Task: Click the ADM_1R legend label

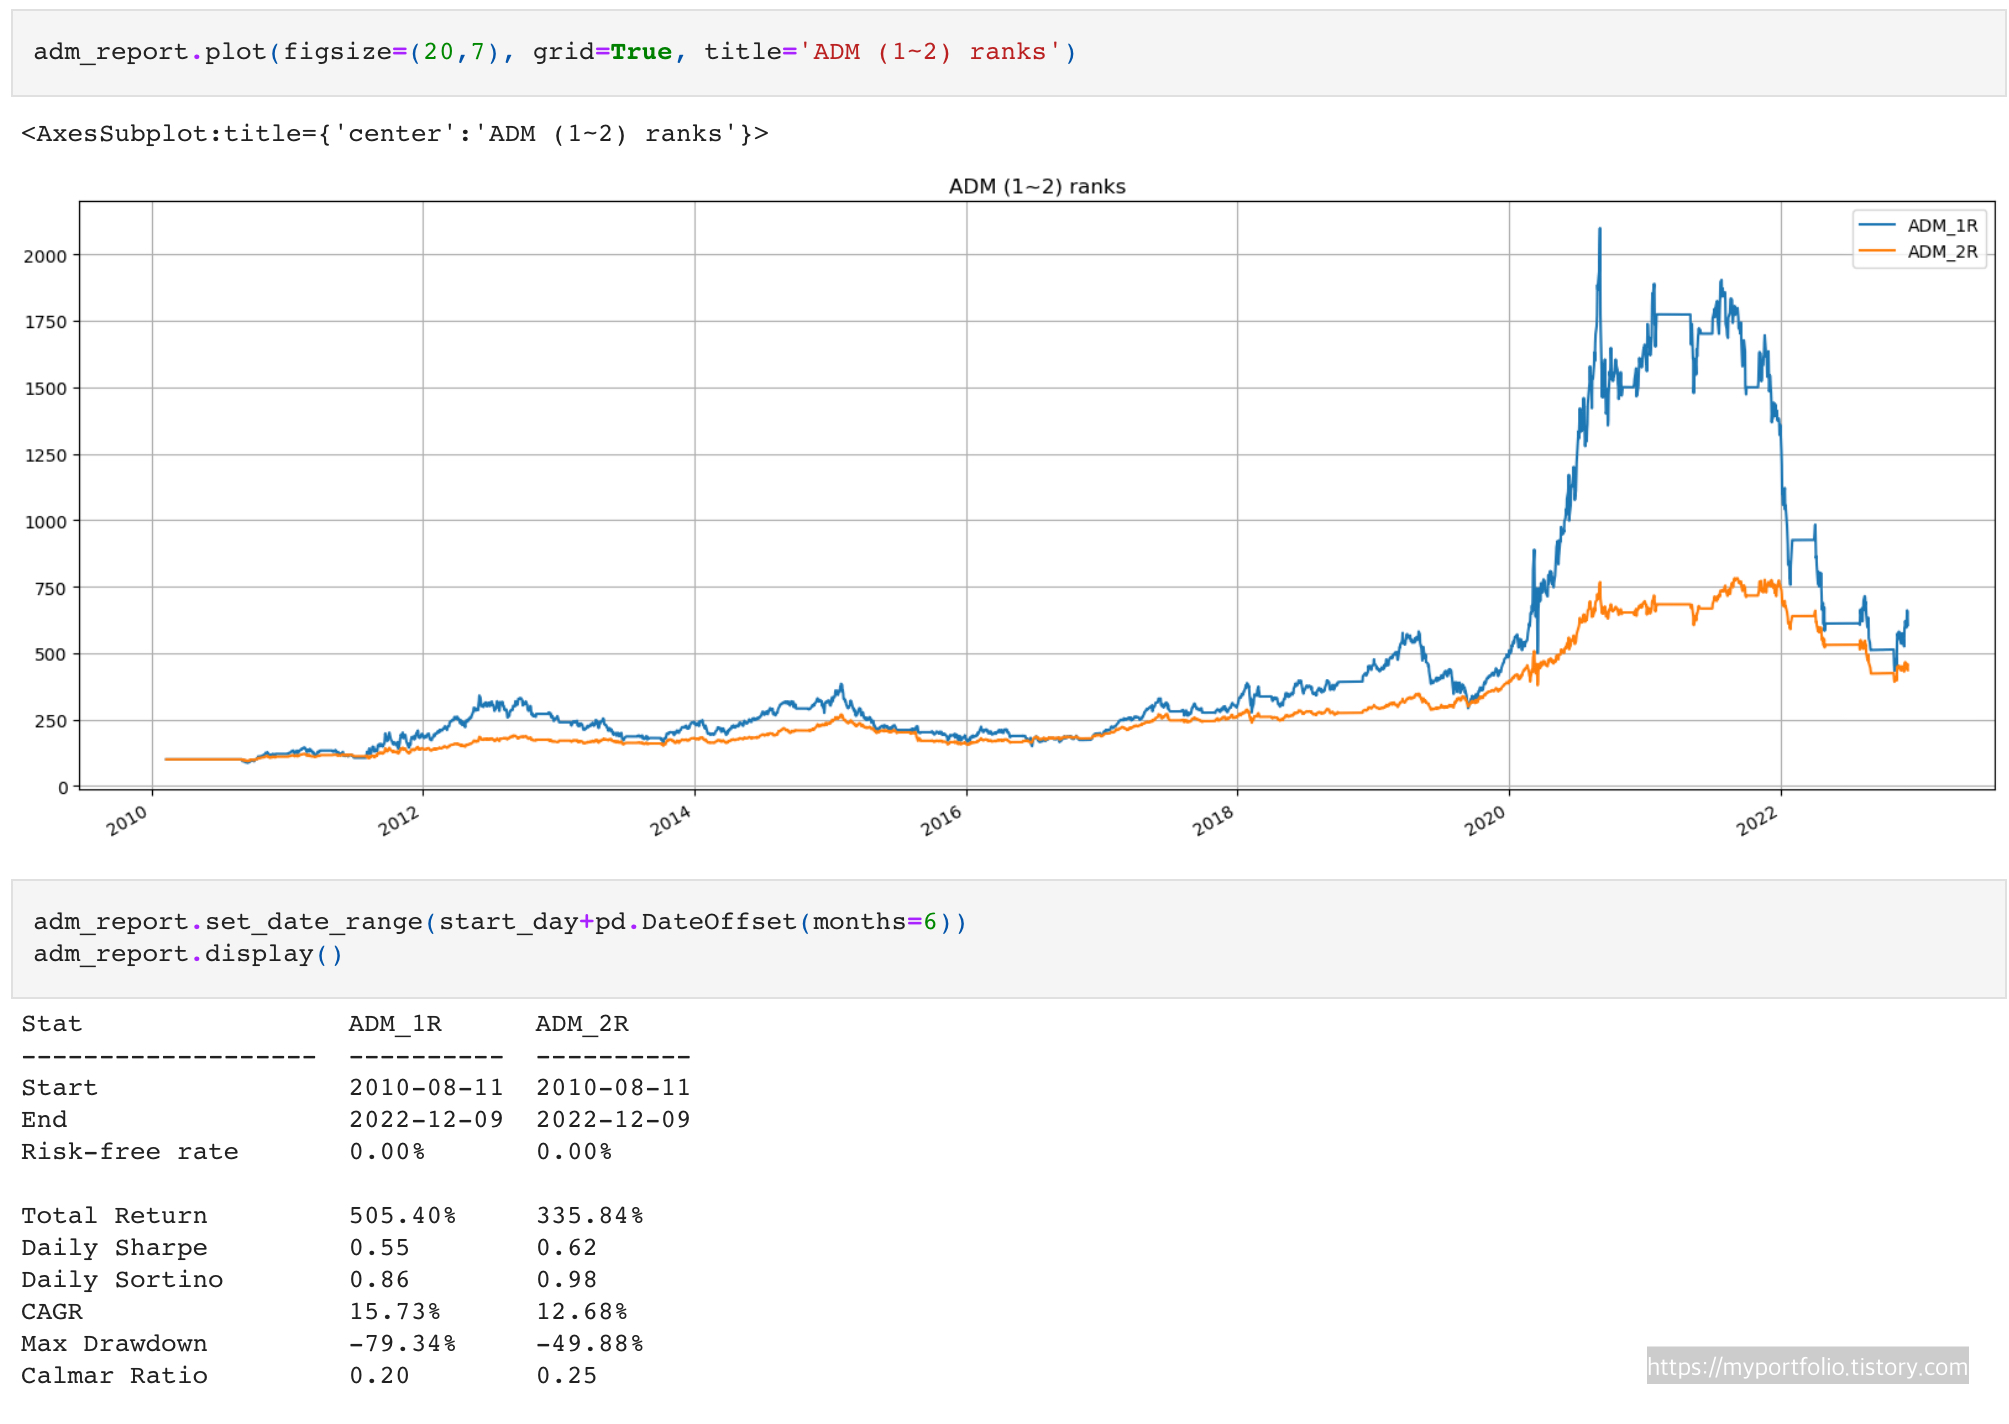Action: tap(1941, 226)
